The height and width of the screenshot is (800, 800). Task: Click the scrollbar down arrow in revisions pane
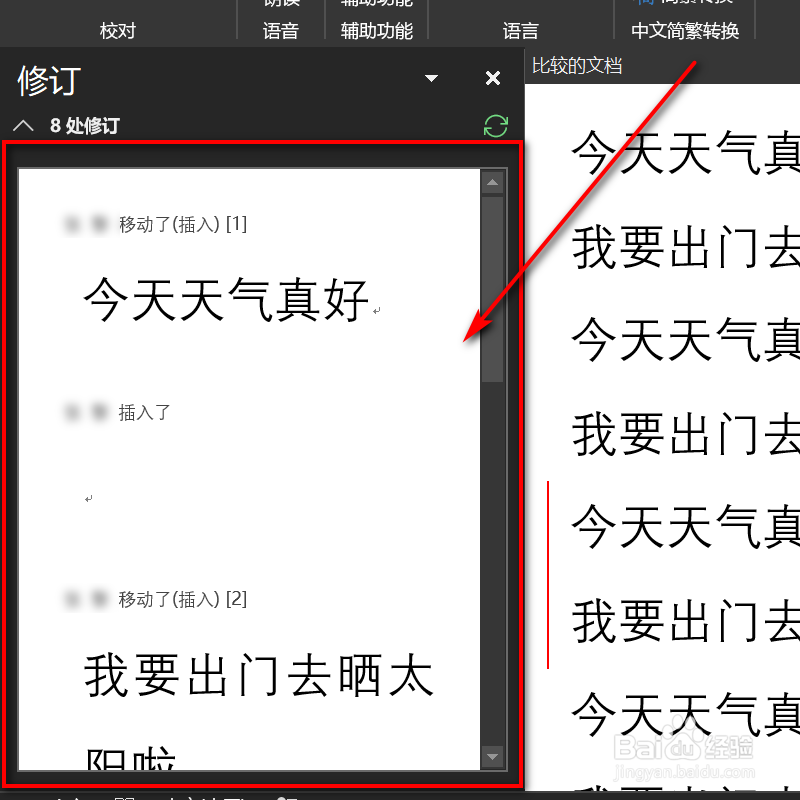(x=493, y=757)
